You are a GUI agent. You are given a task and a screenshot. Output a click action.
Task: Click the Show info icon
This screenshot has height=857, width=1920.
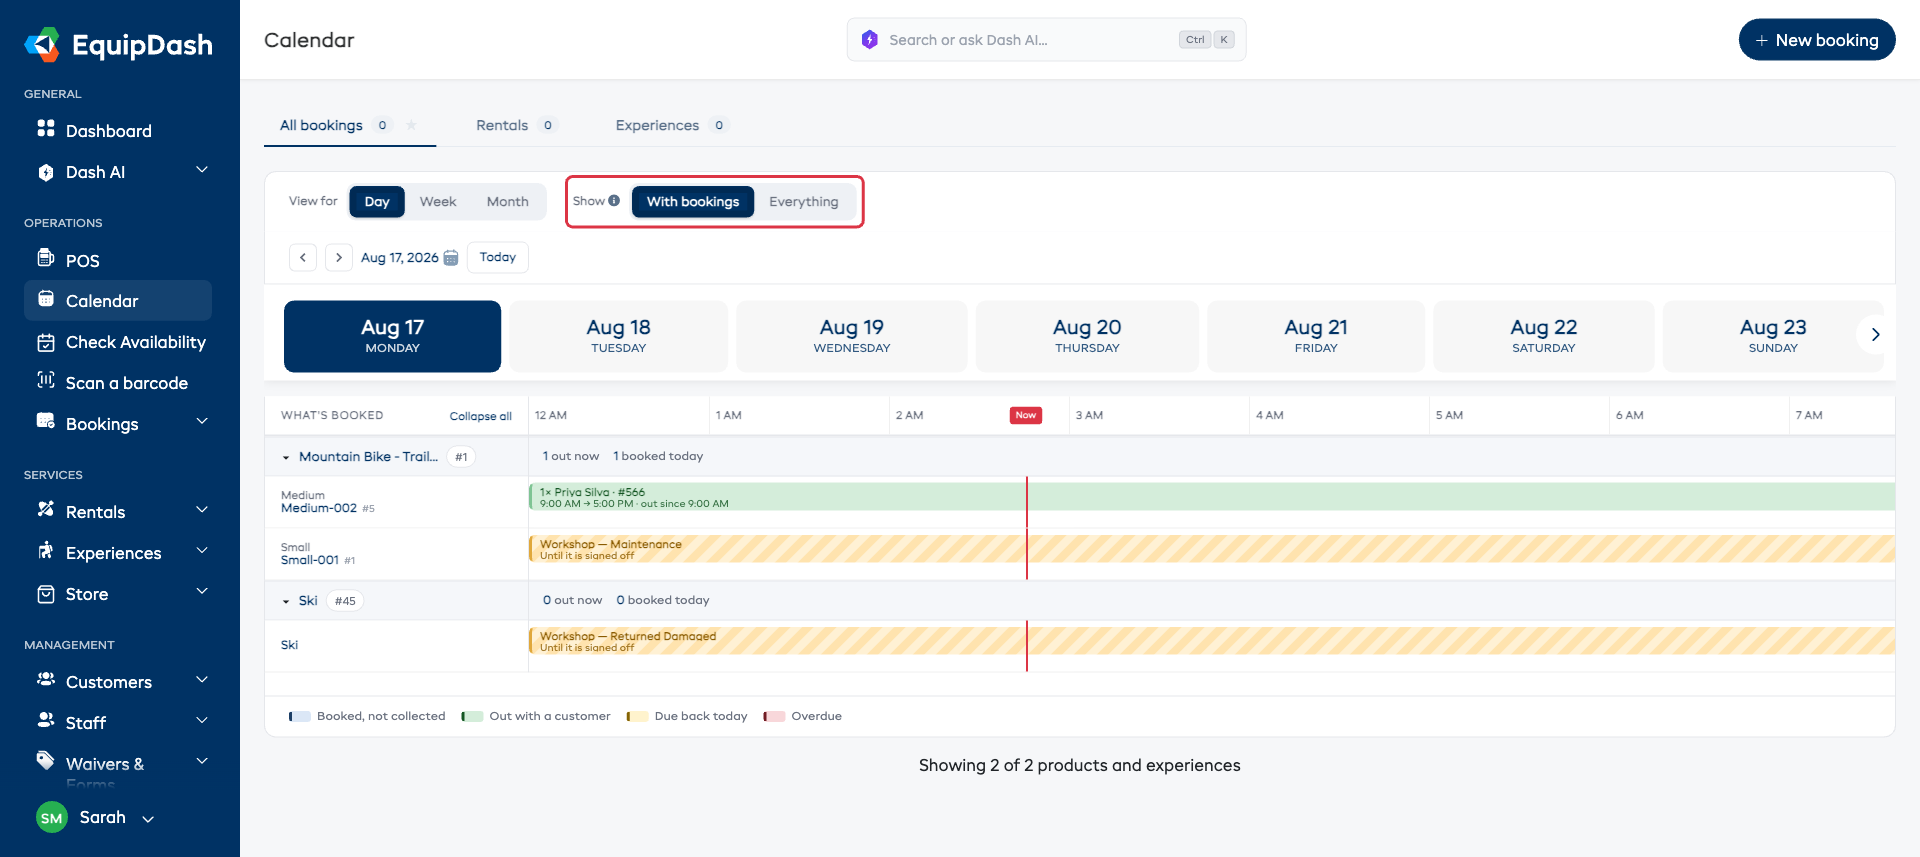[x=614, y=201]
